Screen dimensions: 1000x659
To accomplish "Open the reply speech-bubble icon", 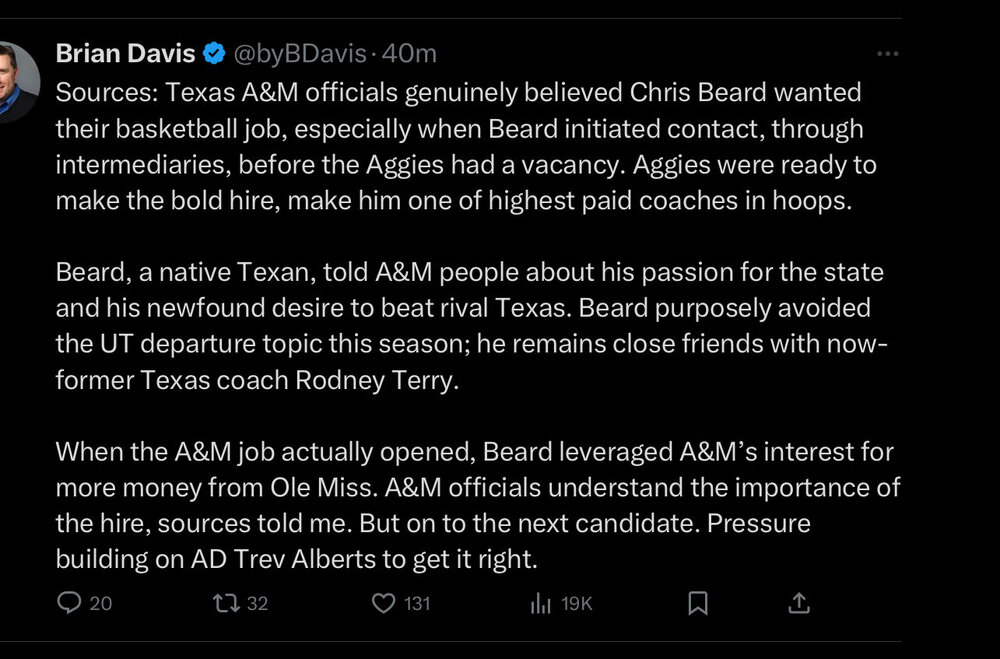I will coord(69,603).
